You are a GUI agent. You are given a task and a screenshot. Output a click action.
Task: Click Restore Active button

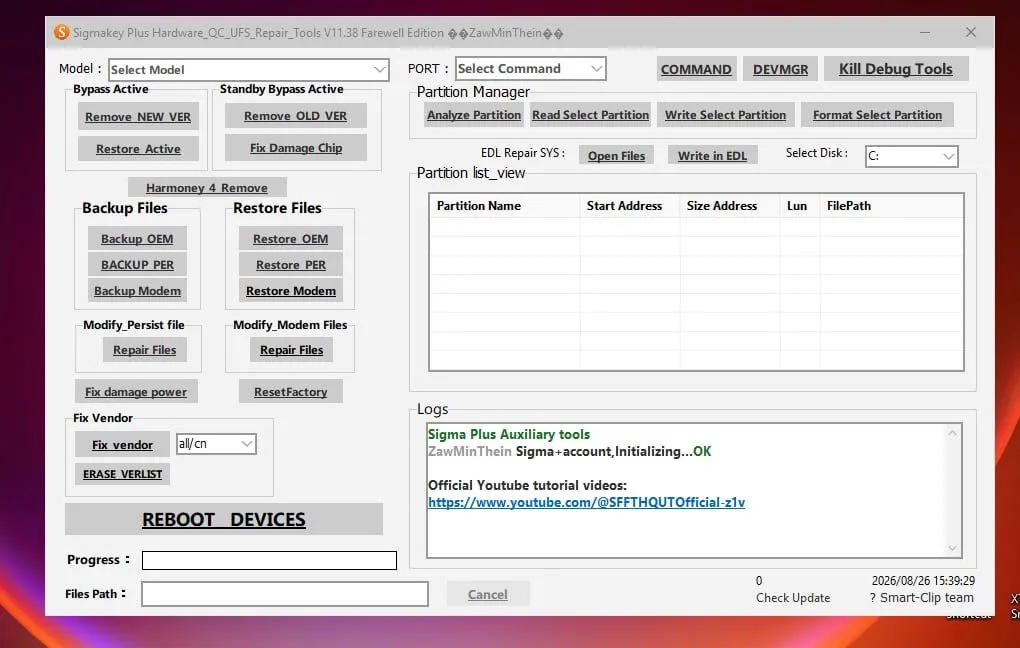138,149
